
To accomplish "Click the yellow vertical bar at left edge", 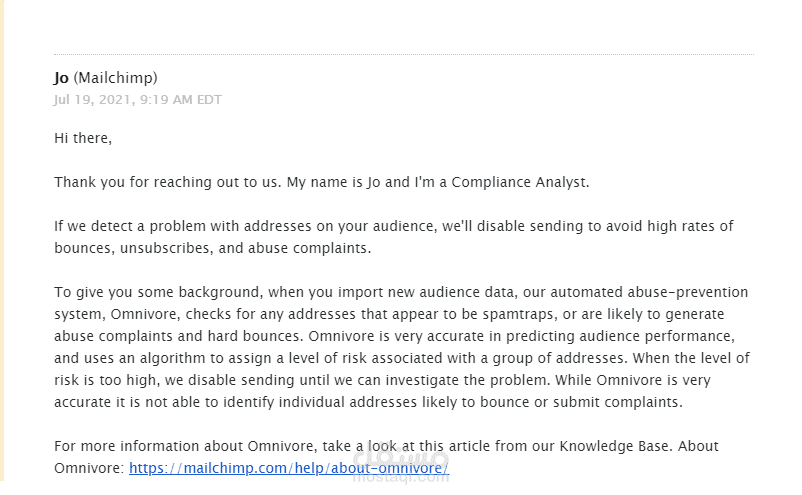I will (2, 240).
